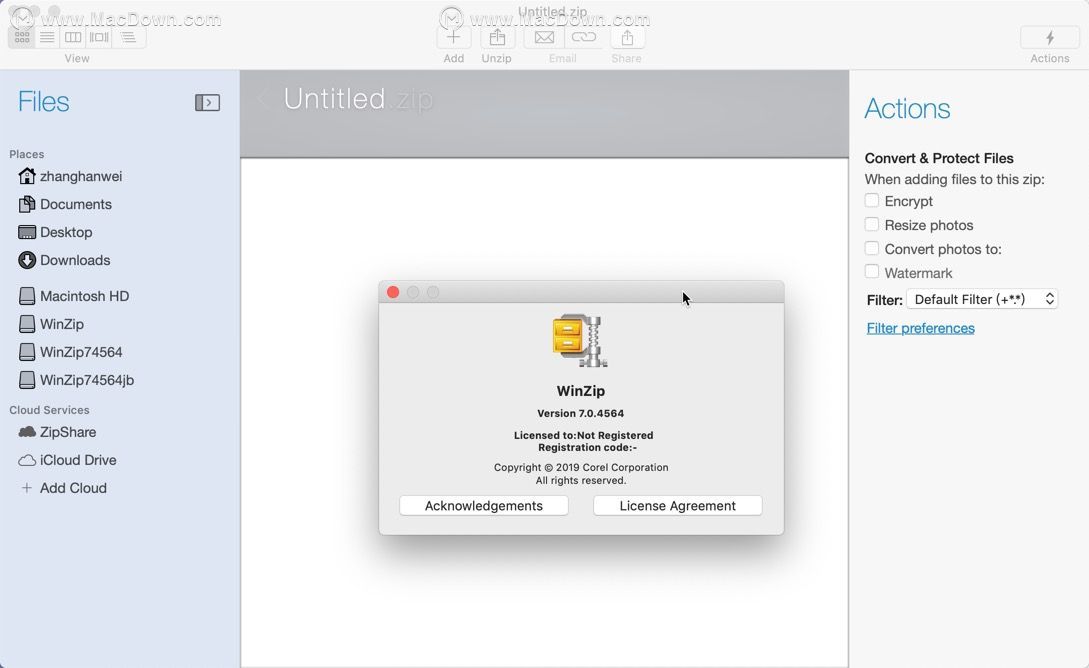Viewport: 1089px width, 668px height.
Task: Enable the Encrypt checkbox
Action: point(872,201)
